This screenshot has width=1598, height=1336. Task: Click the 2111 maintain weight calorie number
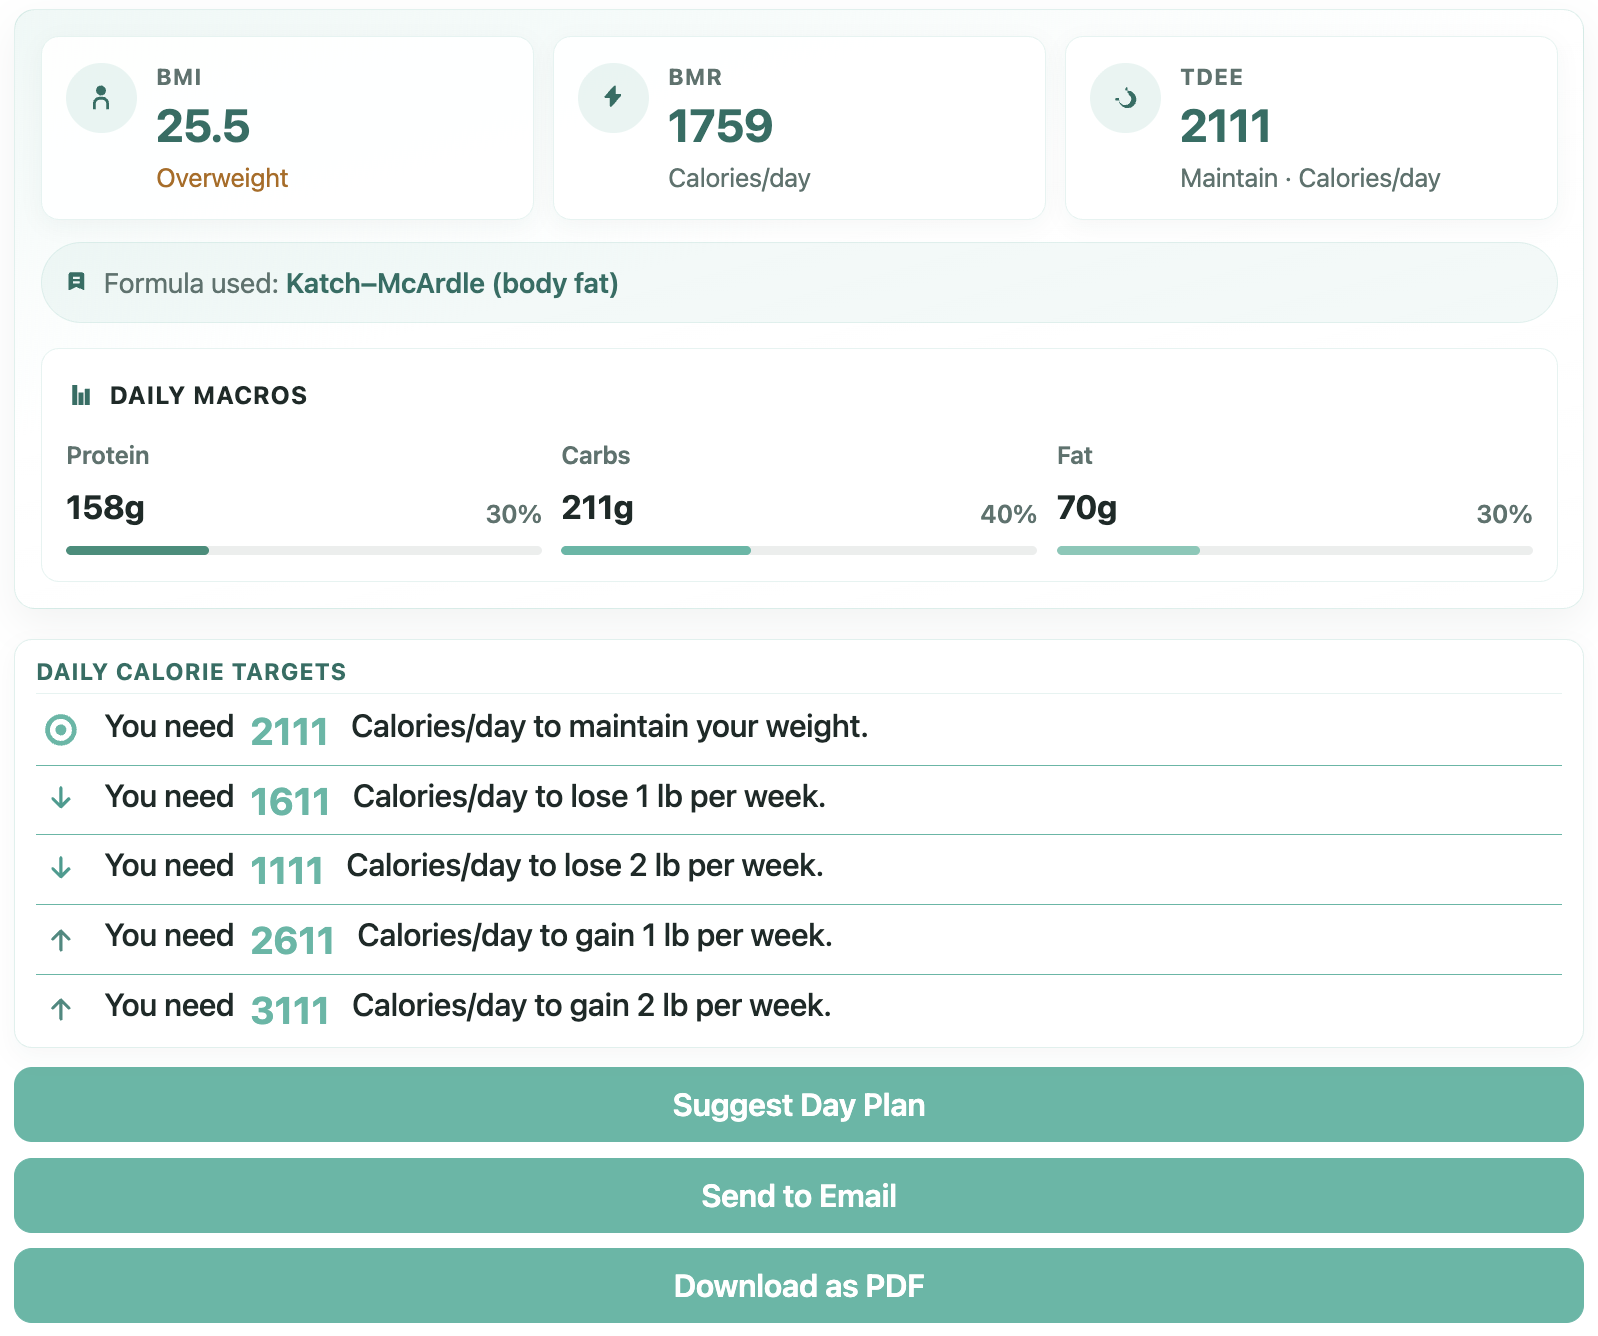coord(289,732)
